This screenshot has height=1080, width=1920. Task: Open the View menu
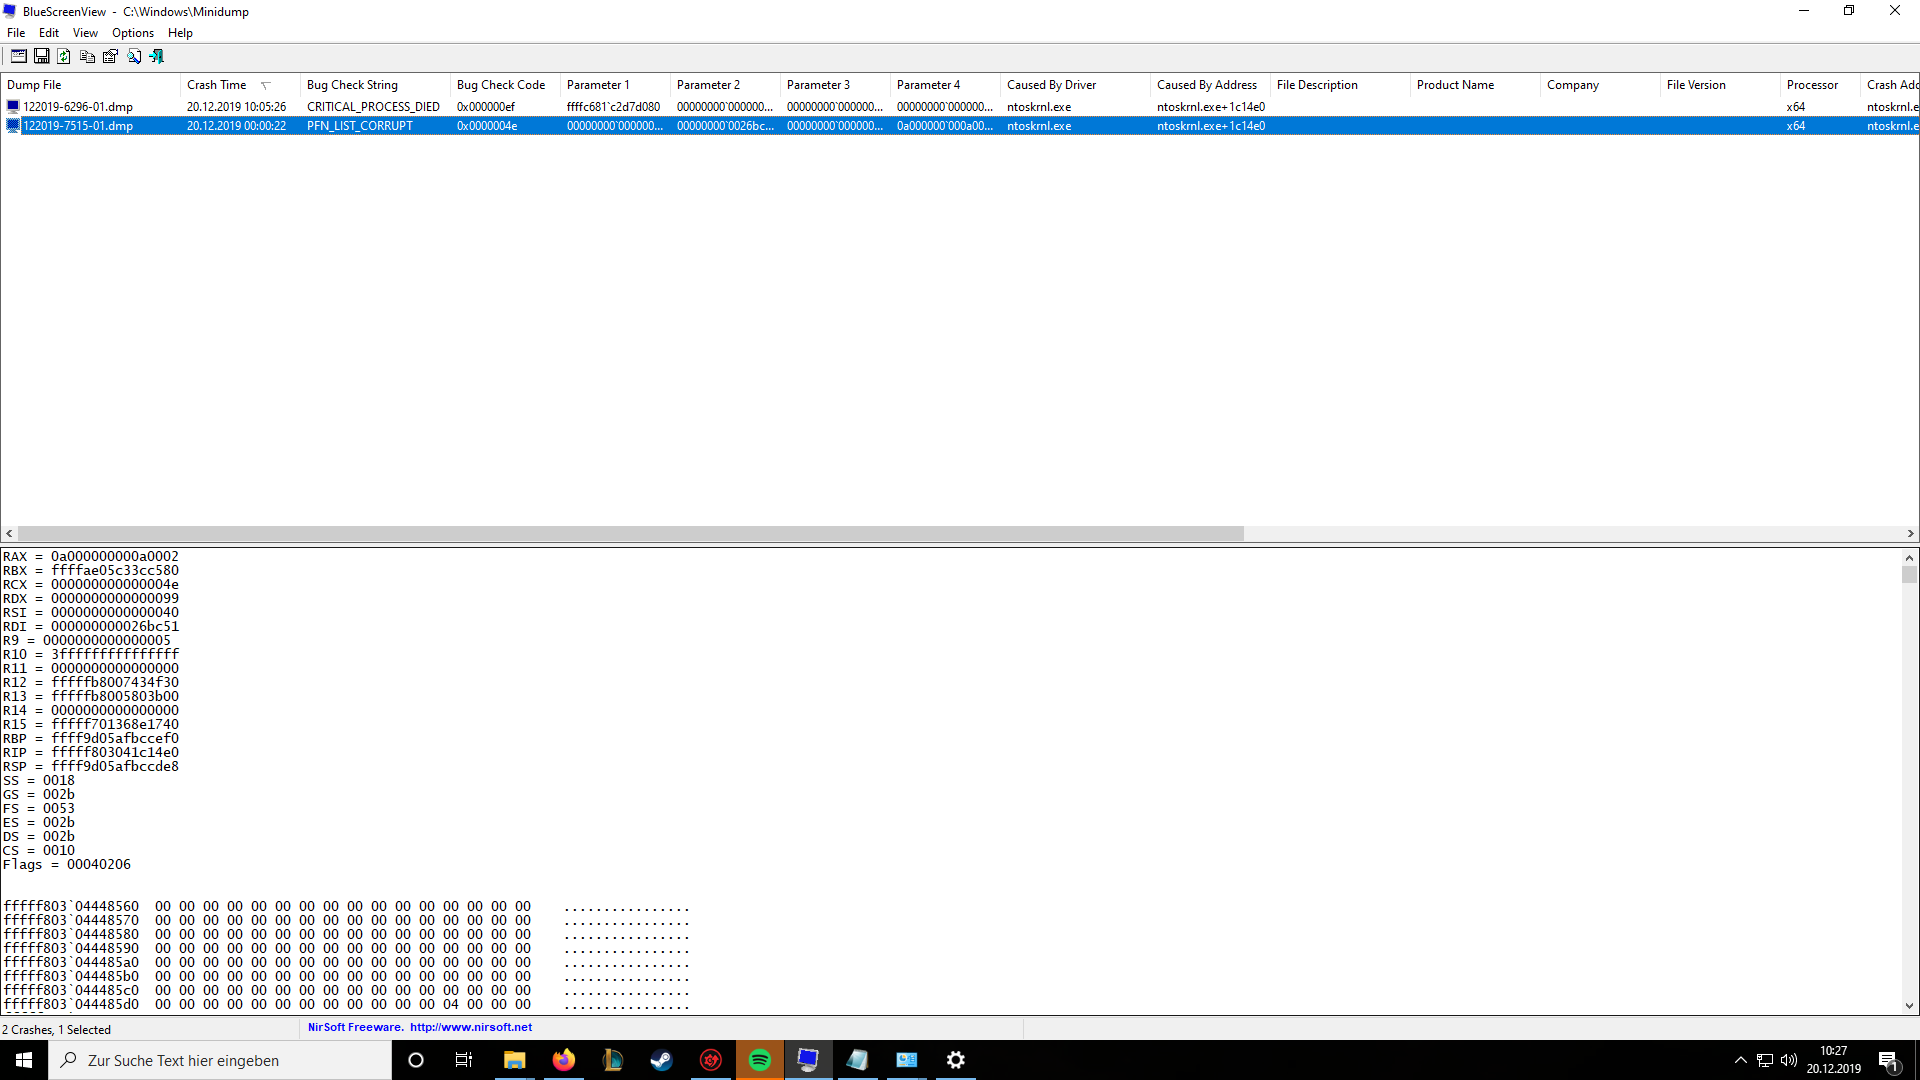point(85,33)
